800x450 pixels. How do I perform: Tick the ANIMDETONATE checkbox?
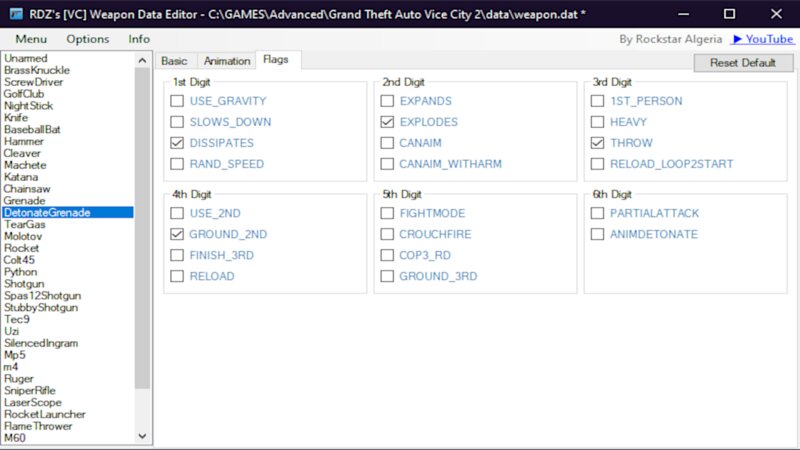tap(598, 234)
